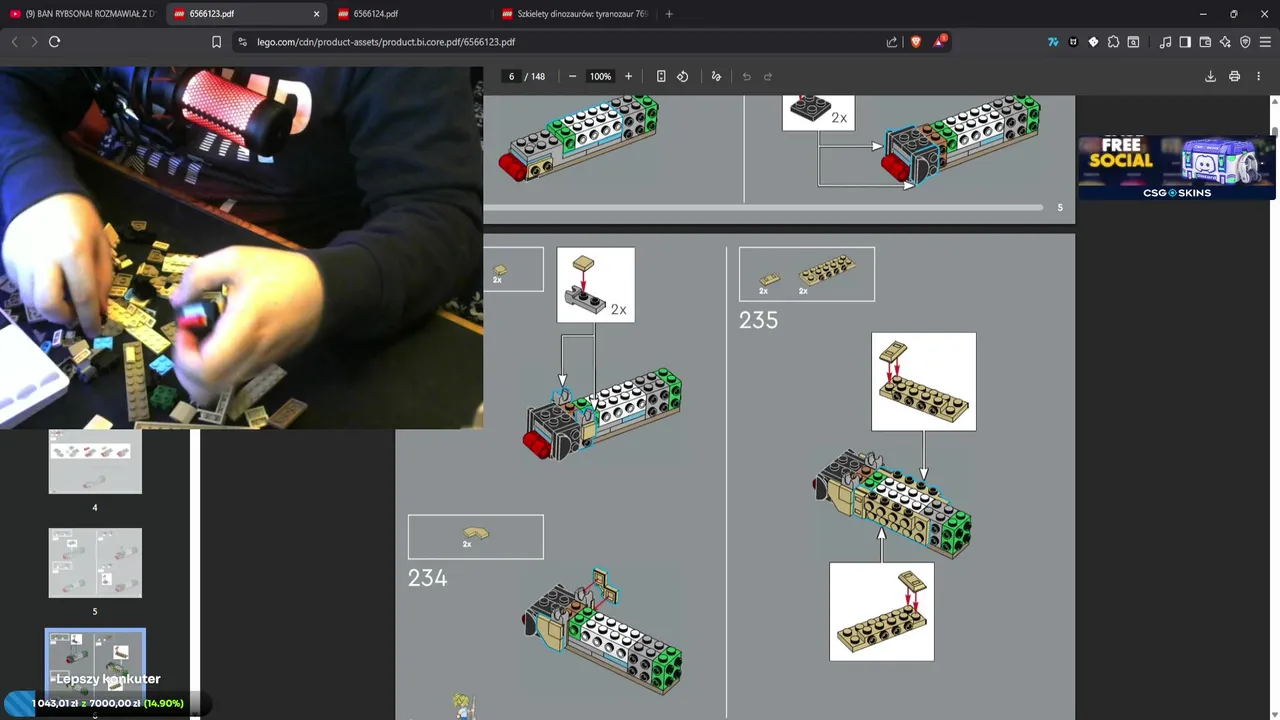Switch to Szkielety dinozaurów tab
1280x720 pixels.
575,14
